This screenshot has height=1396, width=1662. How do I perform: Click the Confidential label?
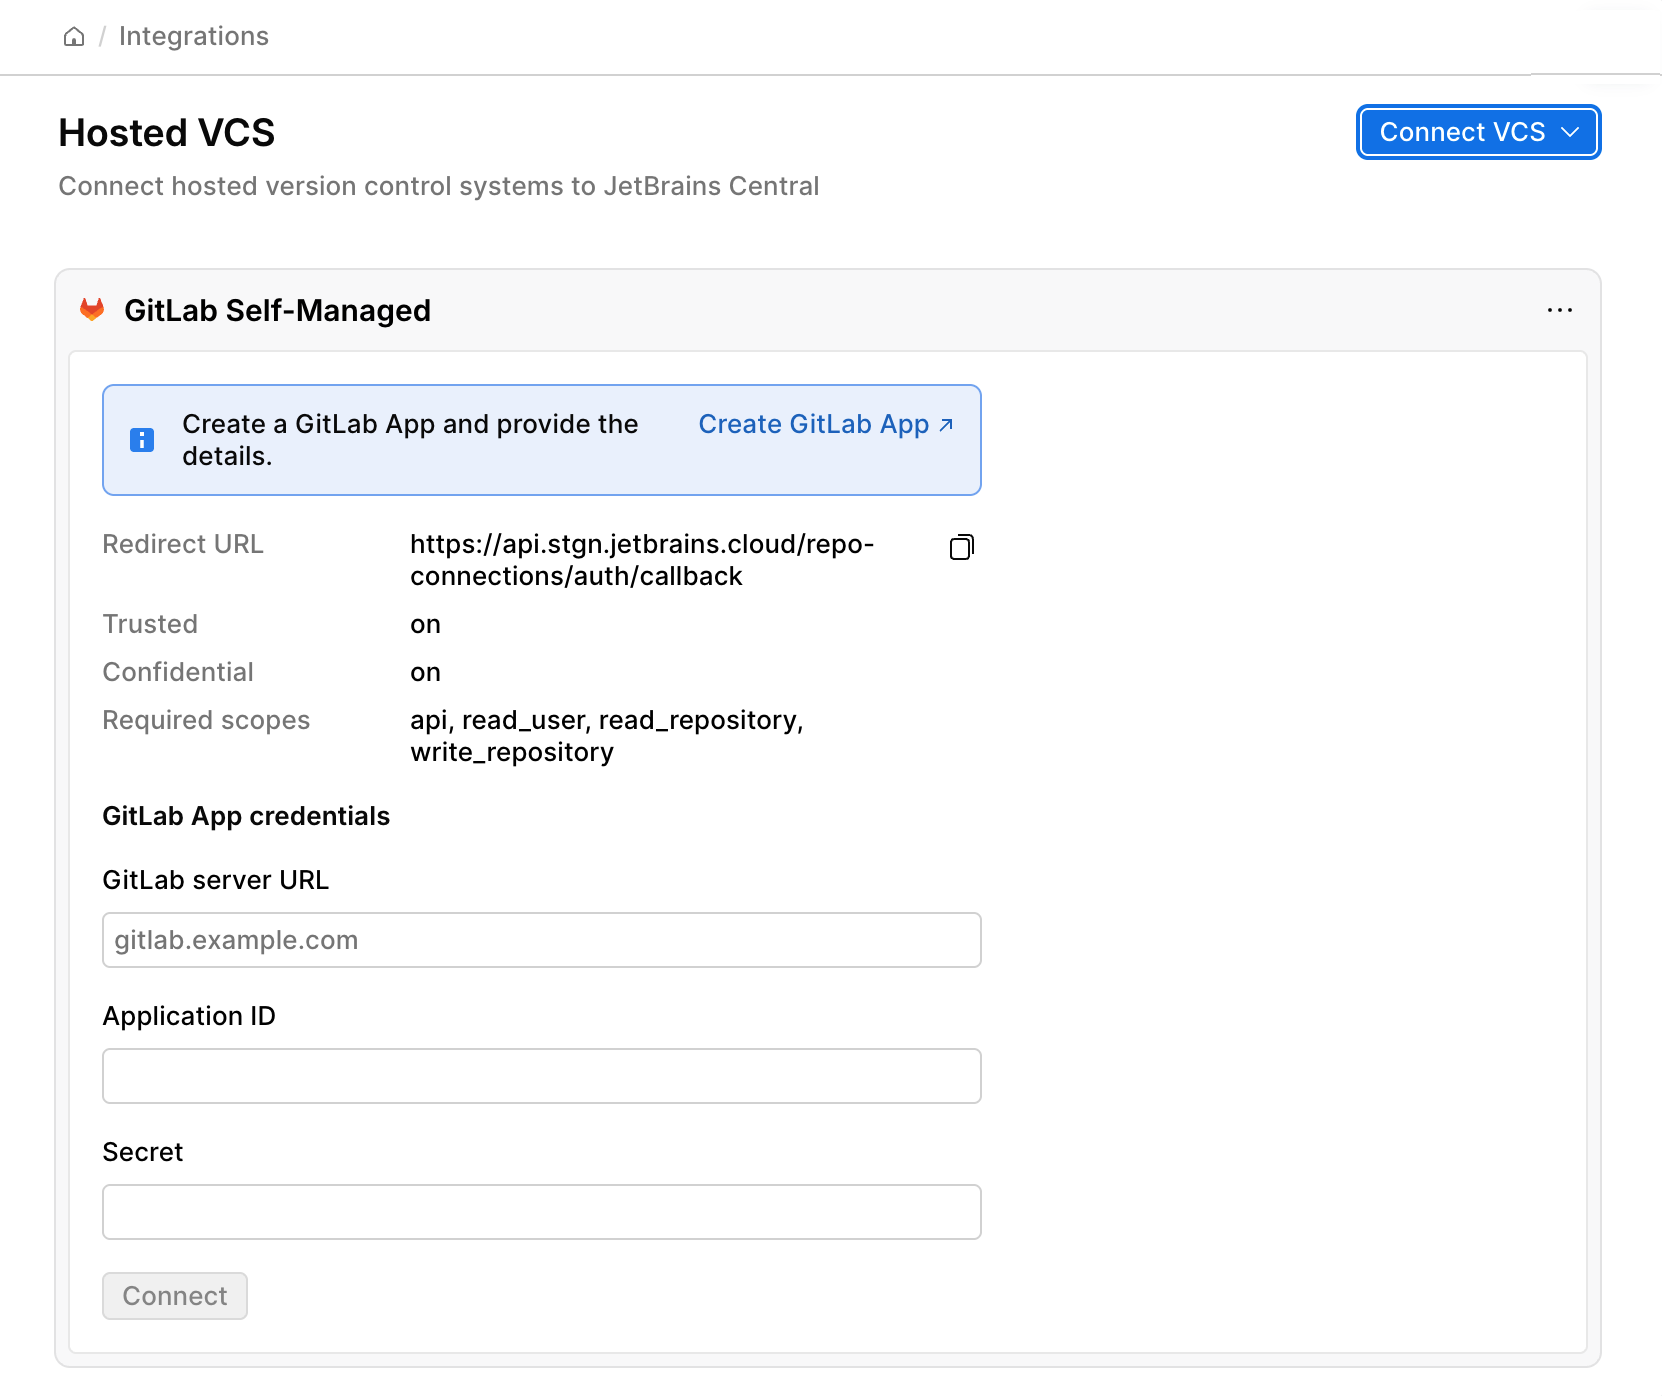178,672
